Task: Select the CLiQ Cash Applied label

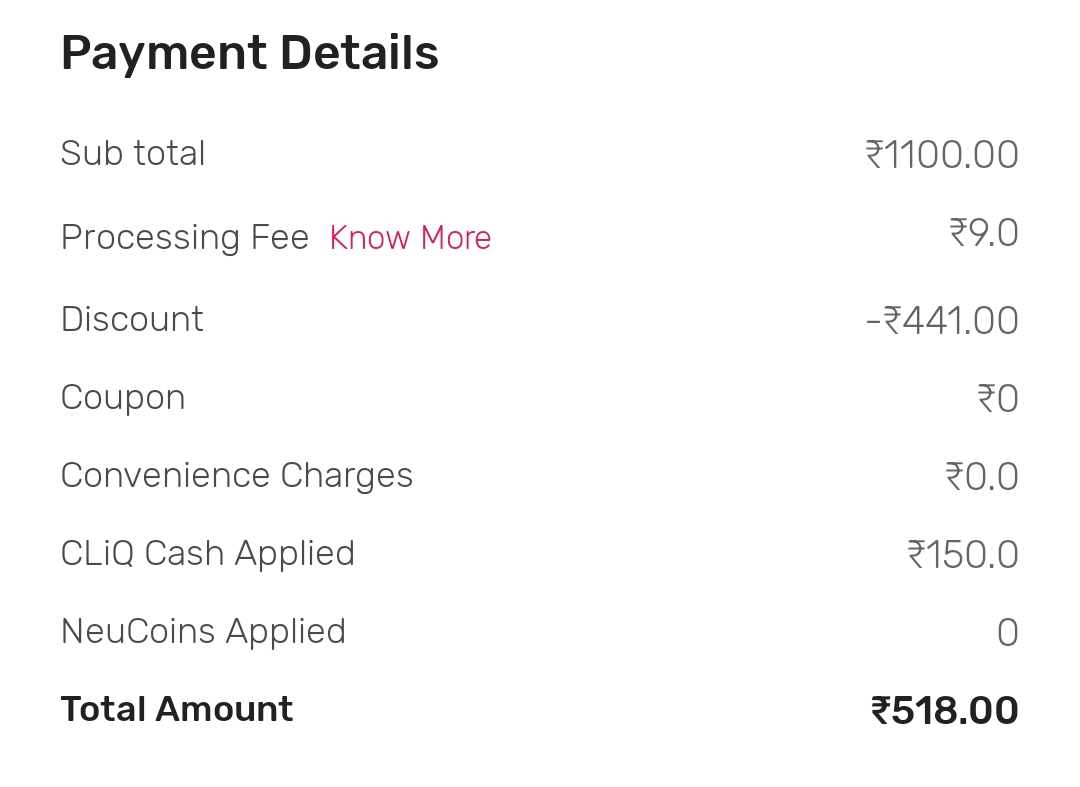Action: pos(208,554)
